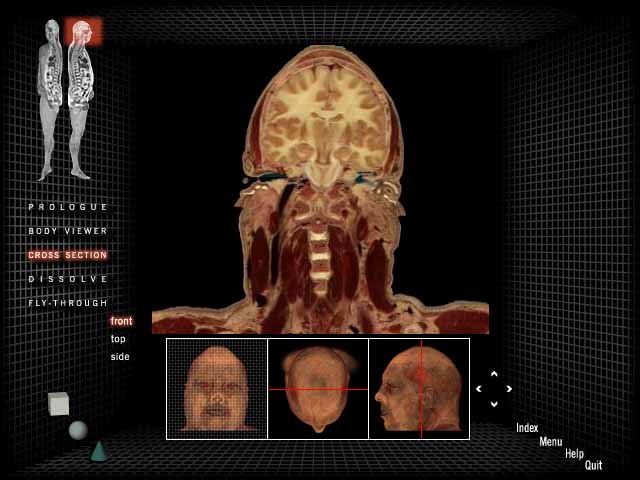Quit the application
640x480 pixels.
coord(593,465)
